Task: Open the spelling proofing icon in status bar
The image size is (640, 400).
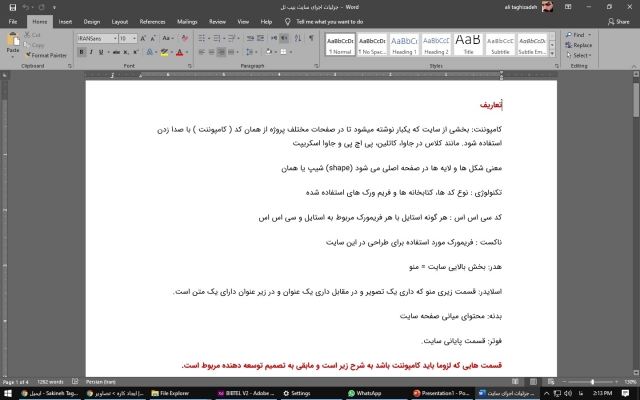Action: [75, 382]
